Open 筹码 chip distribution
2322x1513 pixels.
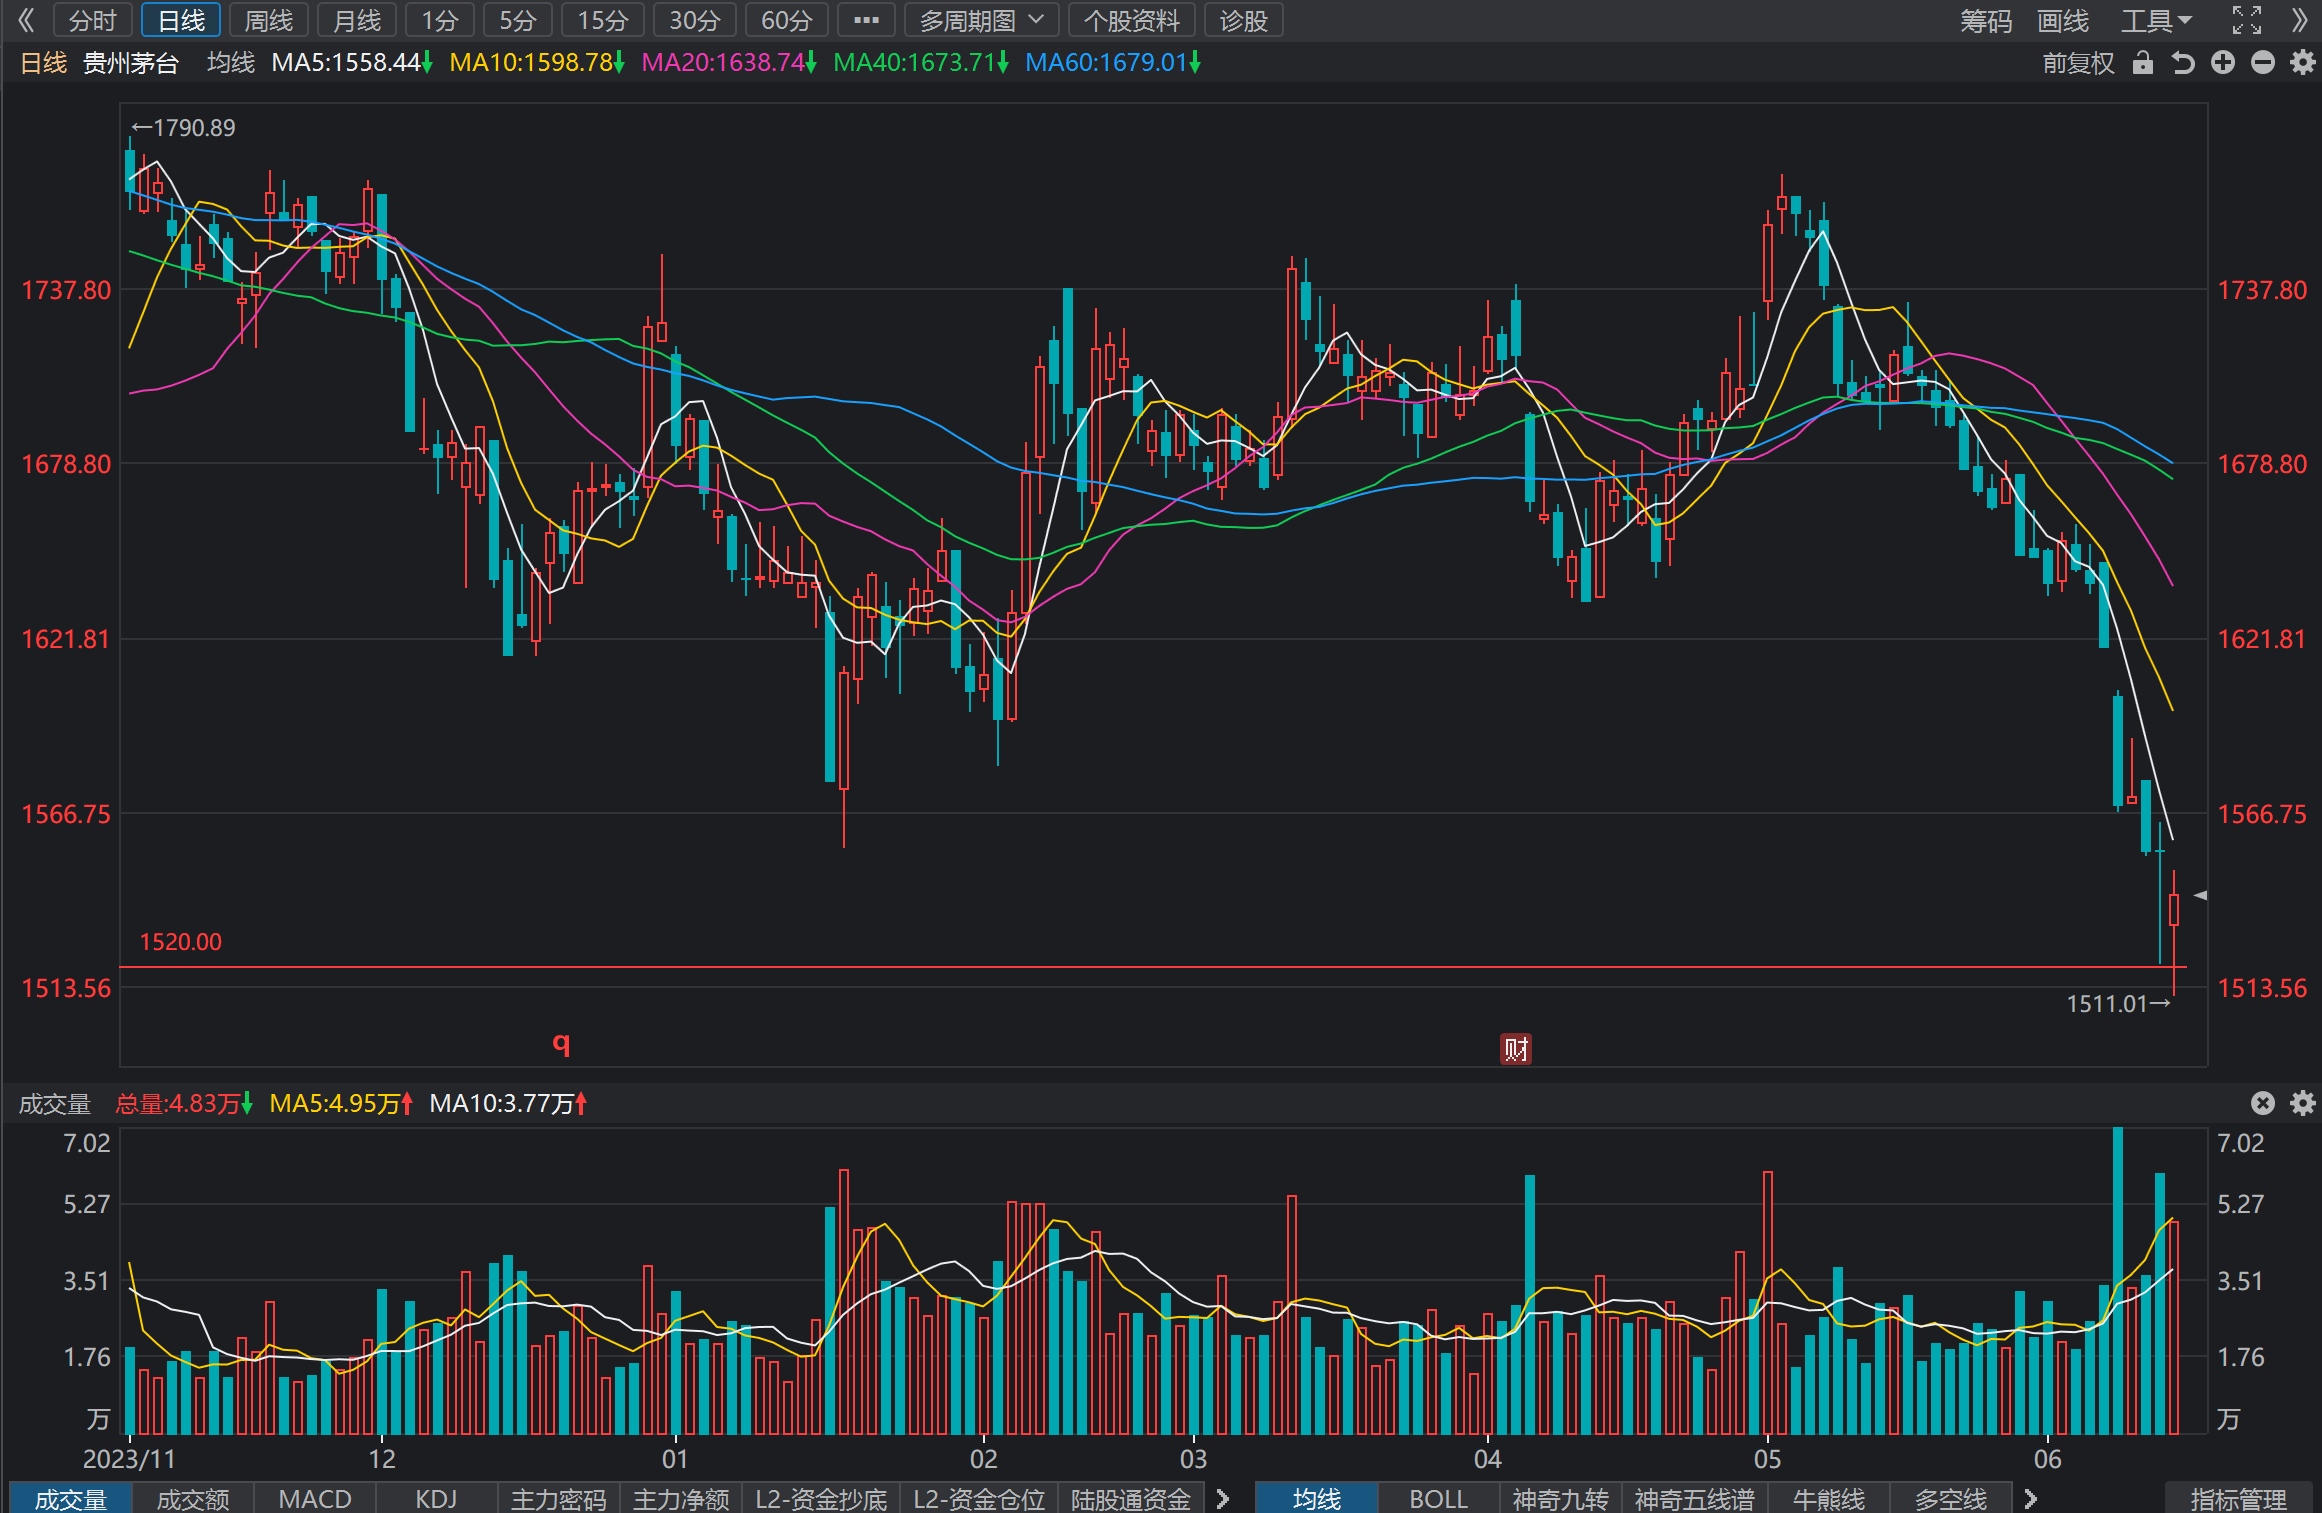click(x=1986, y=20)
